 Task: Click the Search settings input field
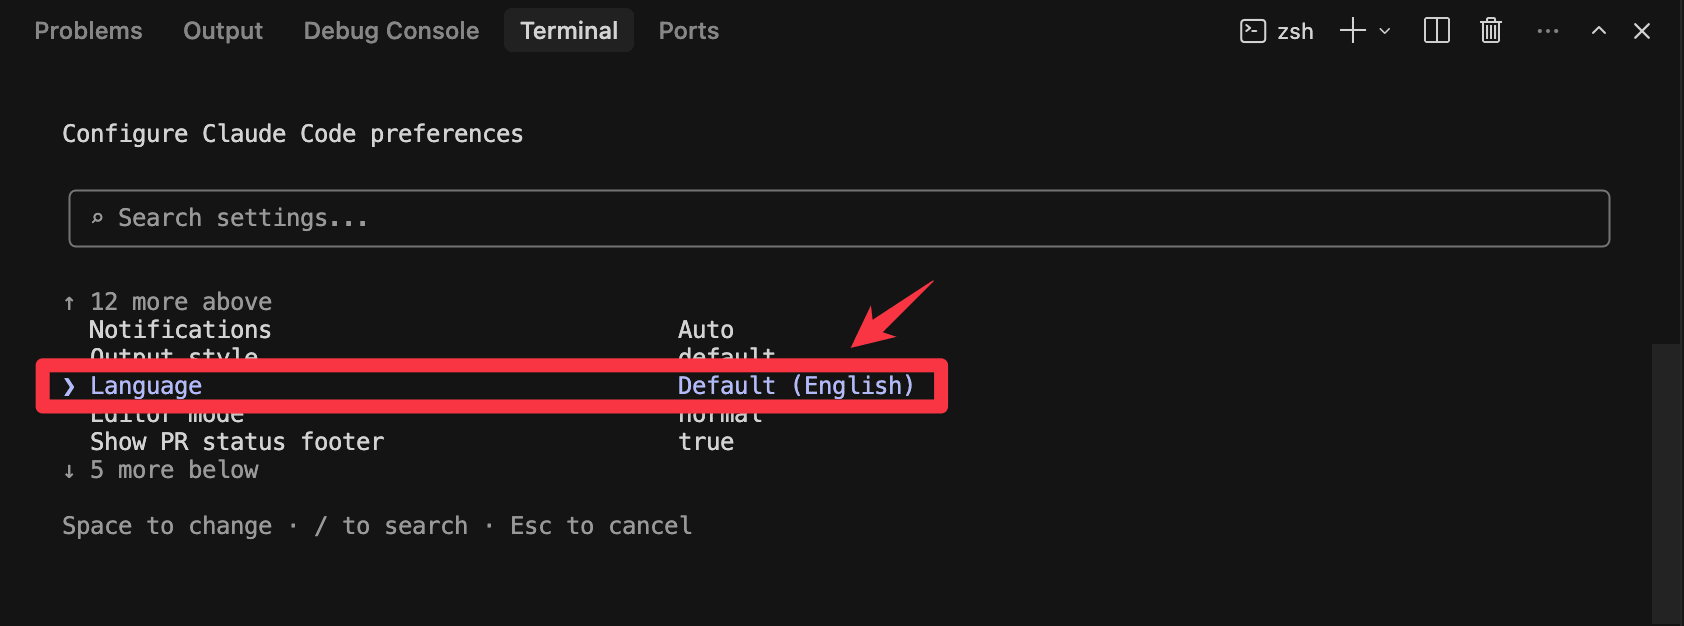pyautogui.click(x=838, y=218)
